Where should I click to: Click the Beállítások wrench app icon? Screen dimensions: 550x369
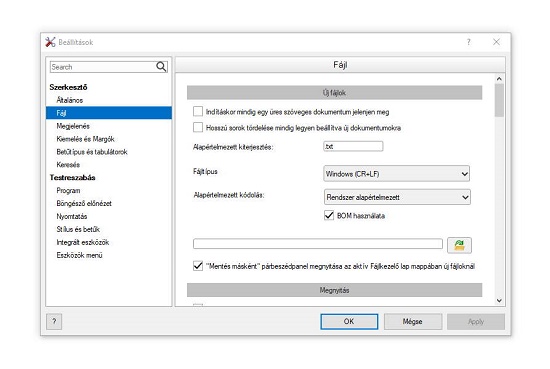point(50,42)
